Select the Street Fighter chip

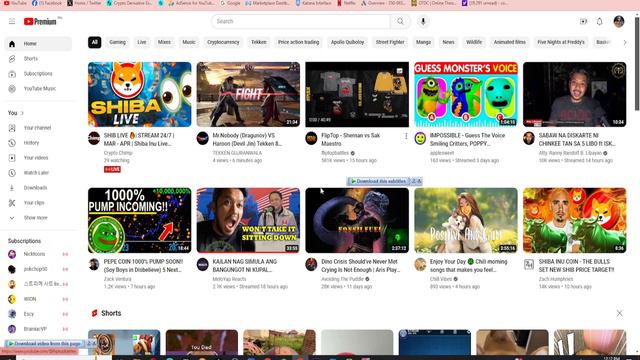390,42
